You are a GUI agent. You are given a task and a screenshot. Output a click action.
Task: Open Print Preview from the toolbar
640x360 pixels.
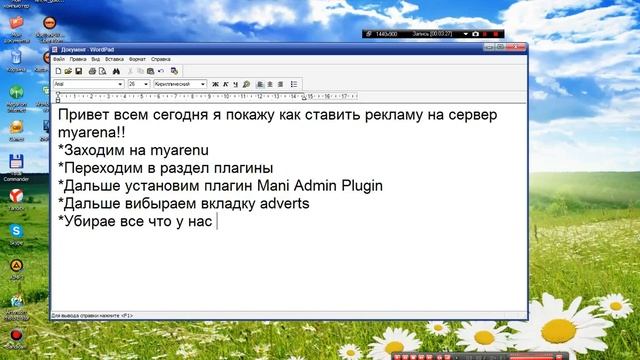102,71
